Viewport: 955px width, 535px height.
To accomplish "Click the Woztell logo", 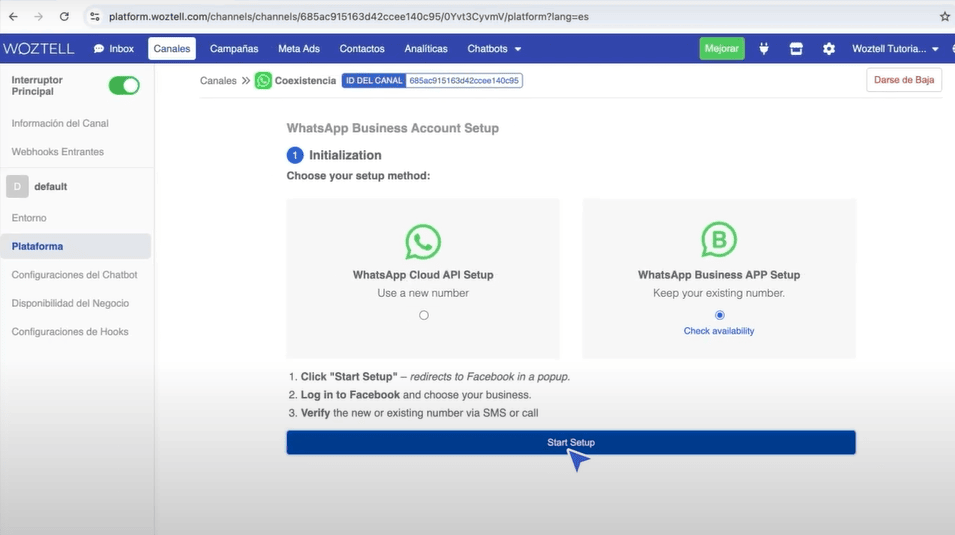I will [x=38, y=49].
